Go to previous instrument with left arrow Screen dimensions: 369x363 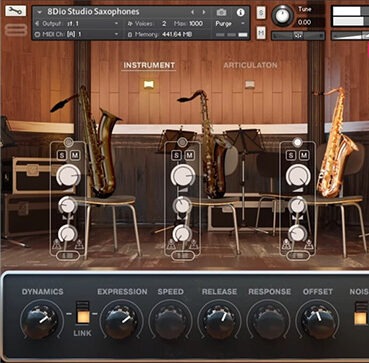click(x=192, y=12)
